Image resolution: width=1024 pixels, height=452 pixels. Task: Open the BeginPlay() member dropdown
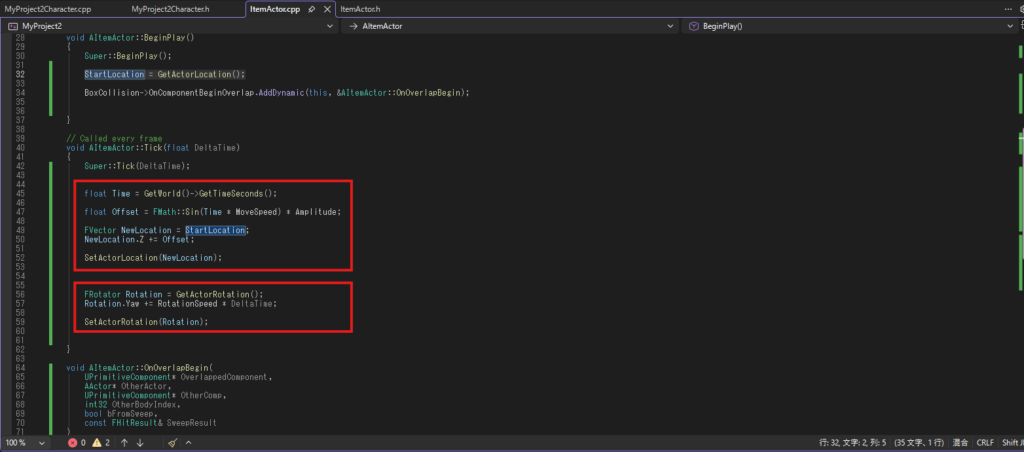click(x=850, y=26)
